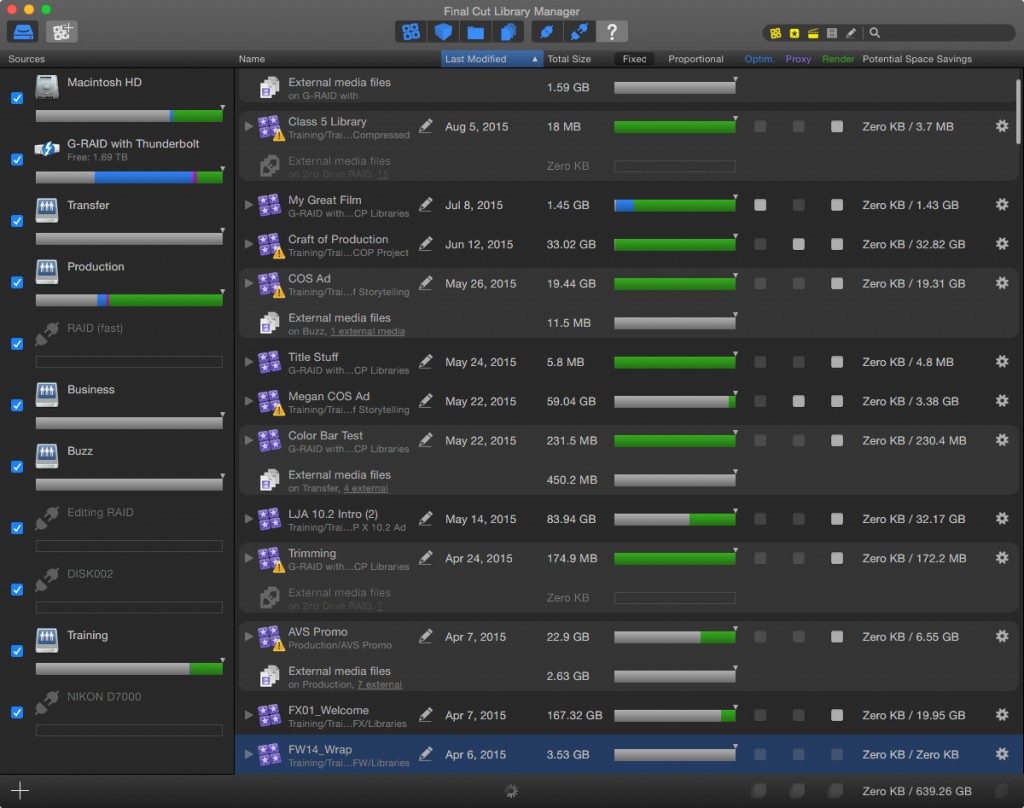Image resolution: width=1024 pixels, height=808 pixels.
Task: Click the blue cube toolbar icon
Action: [443, 31]
